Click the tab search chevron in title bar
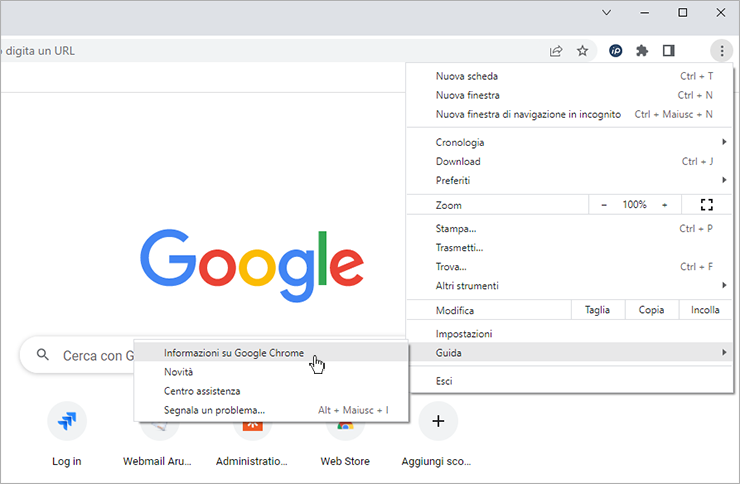The width and height of the screenshot is (740, 484). point(606,13)
